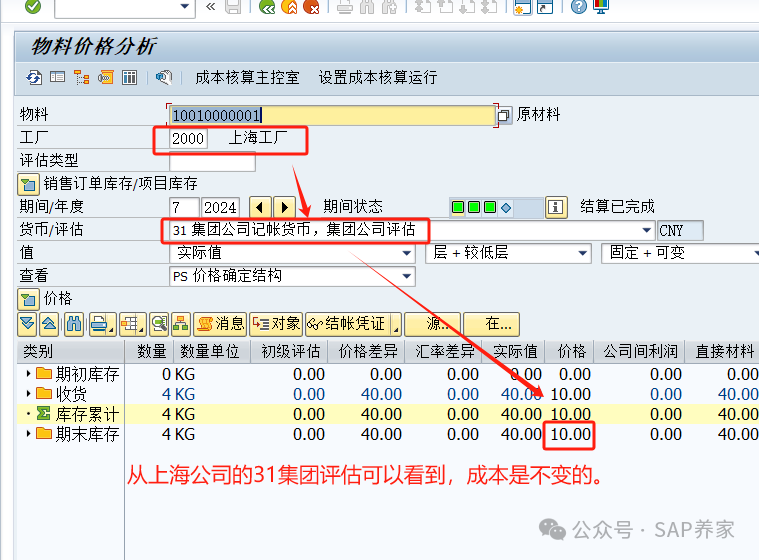Click the Expand subtree down-arrows icon
759x560 pixels.
tap(28, 324)
